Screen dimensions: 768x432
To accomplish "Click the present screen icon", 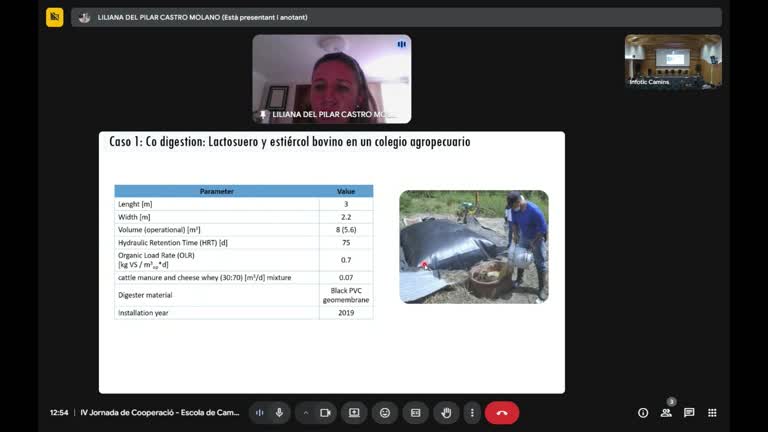I will [x=354, y=412].
